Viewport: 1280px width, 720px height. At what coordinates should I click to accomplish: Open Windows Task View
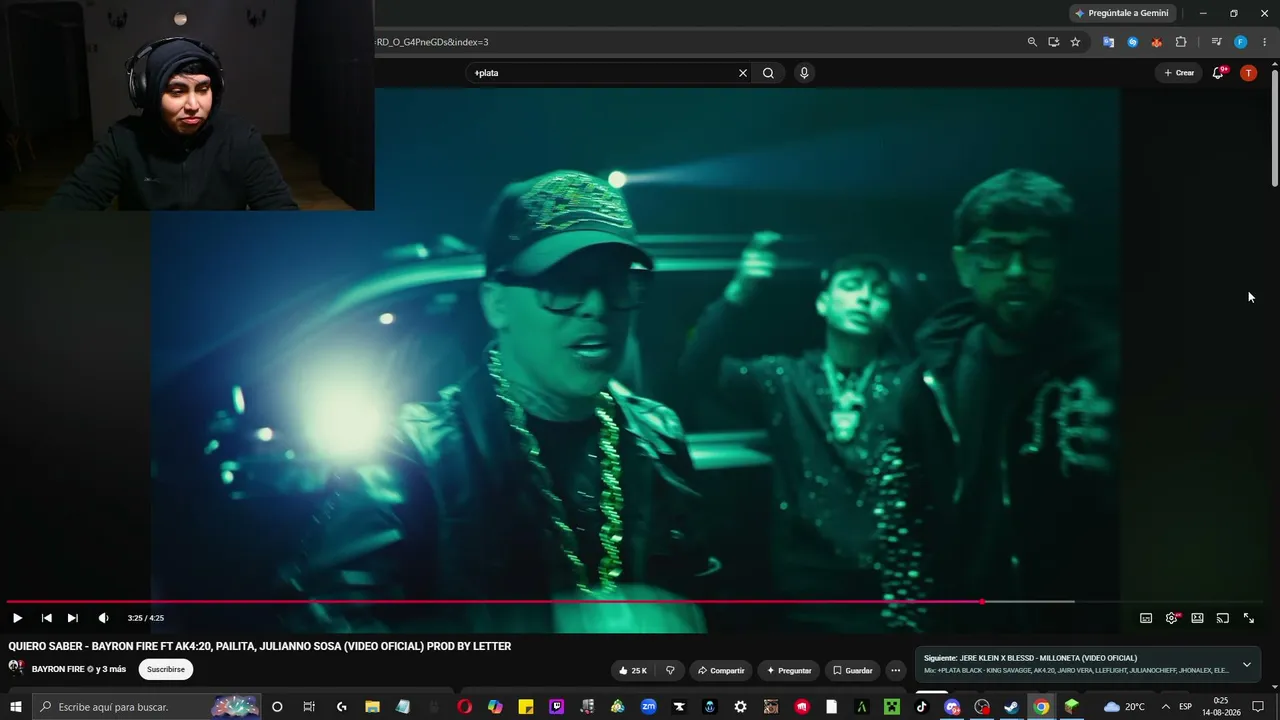pos(309,707)
